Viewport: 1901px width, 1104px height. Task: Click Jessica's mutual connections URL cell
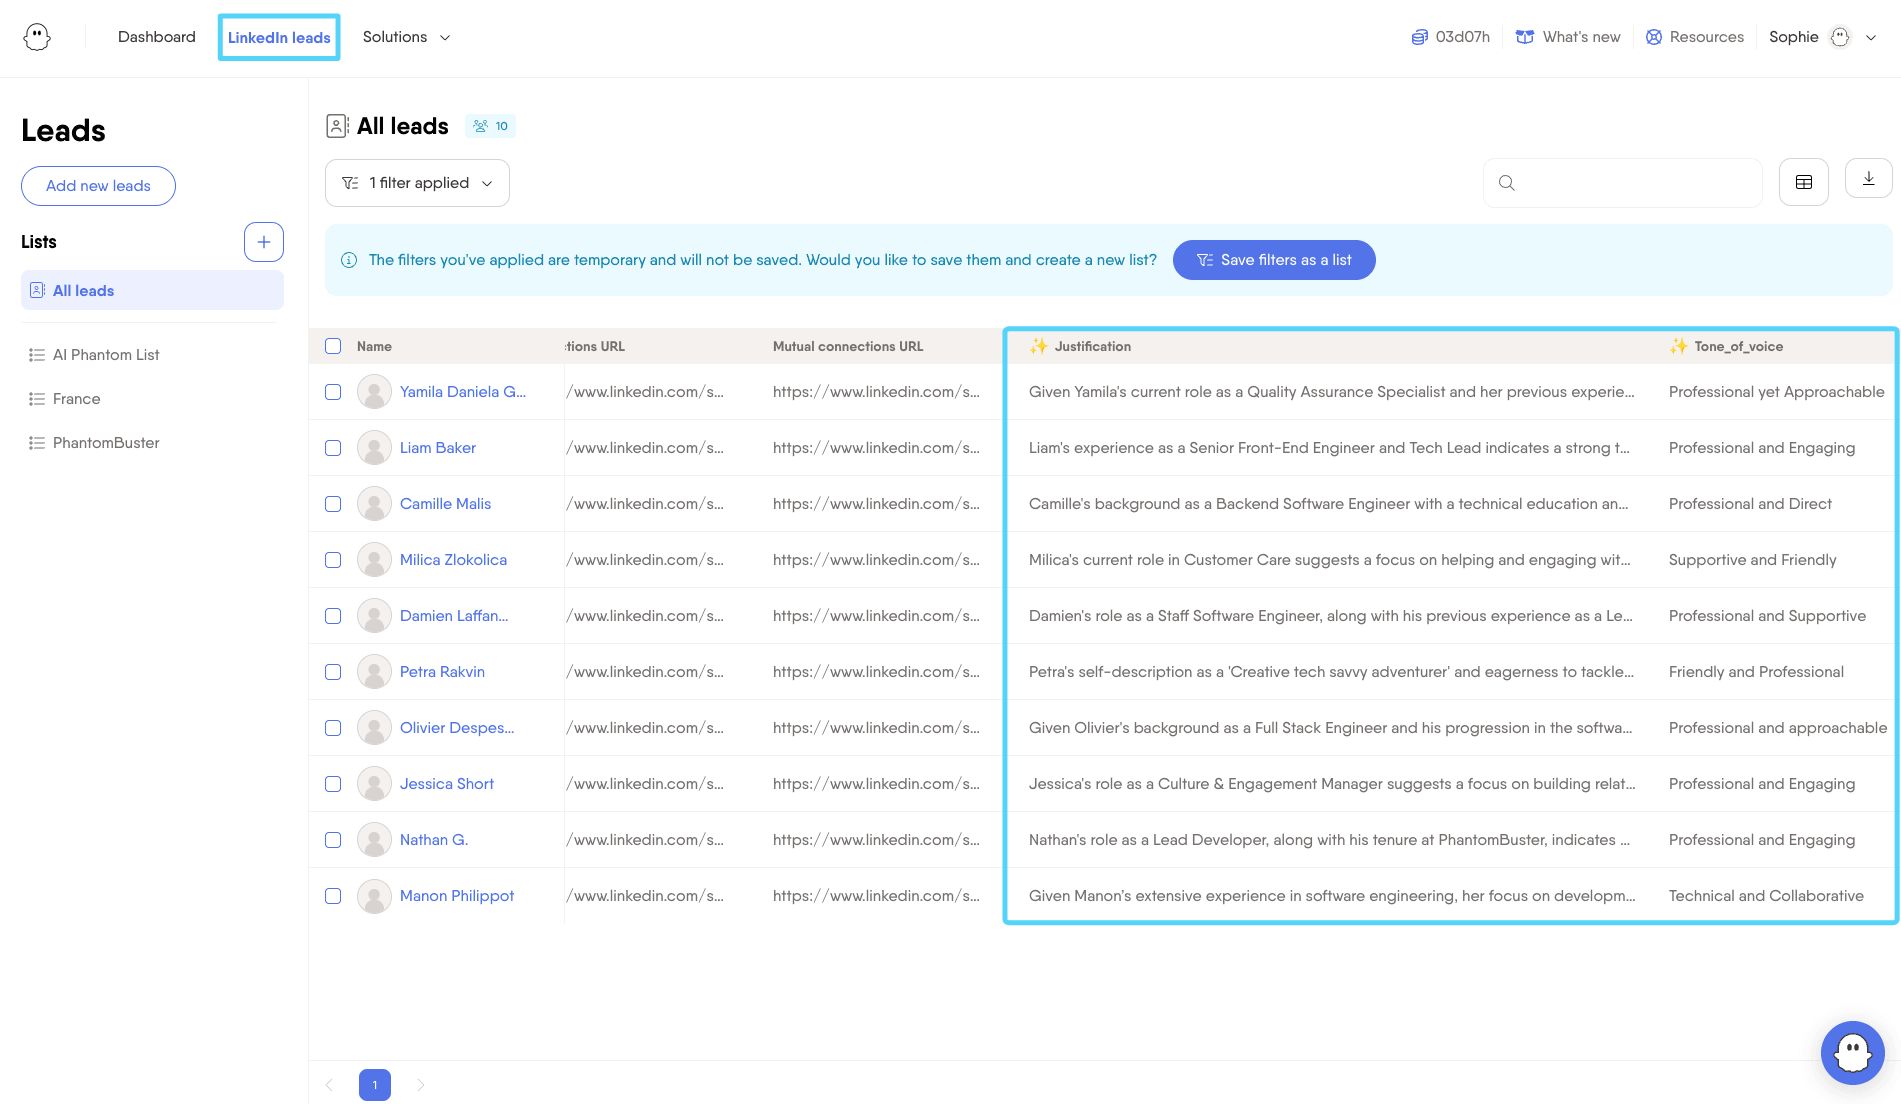(876, 784)
